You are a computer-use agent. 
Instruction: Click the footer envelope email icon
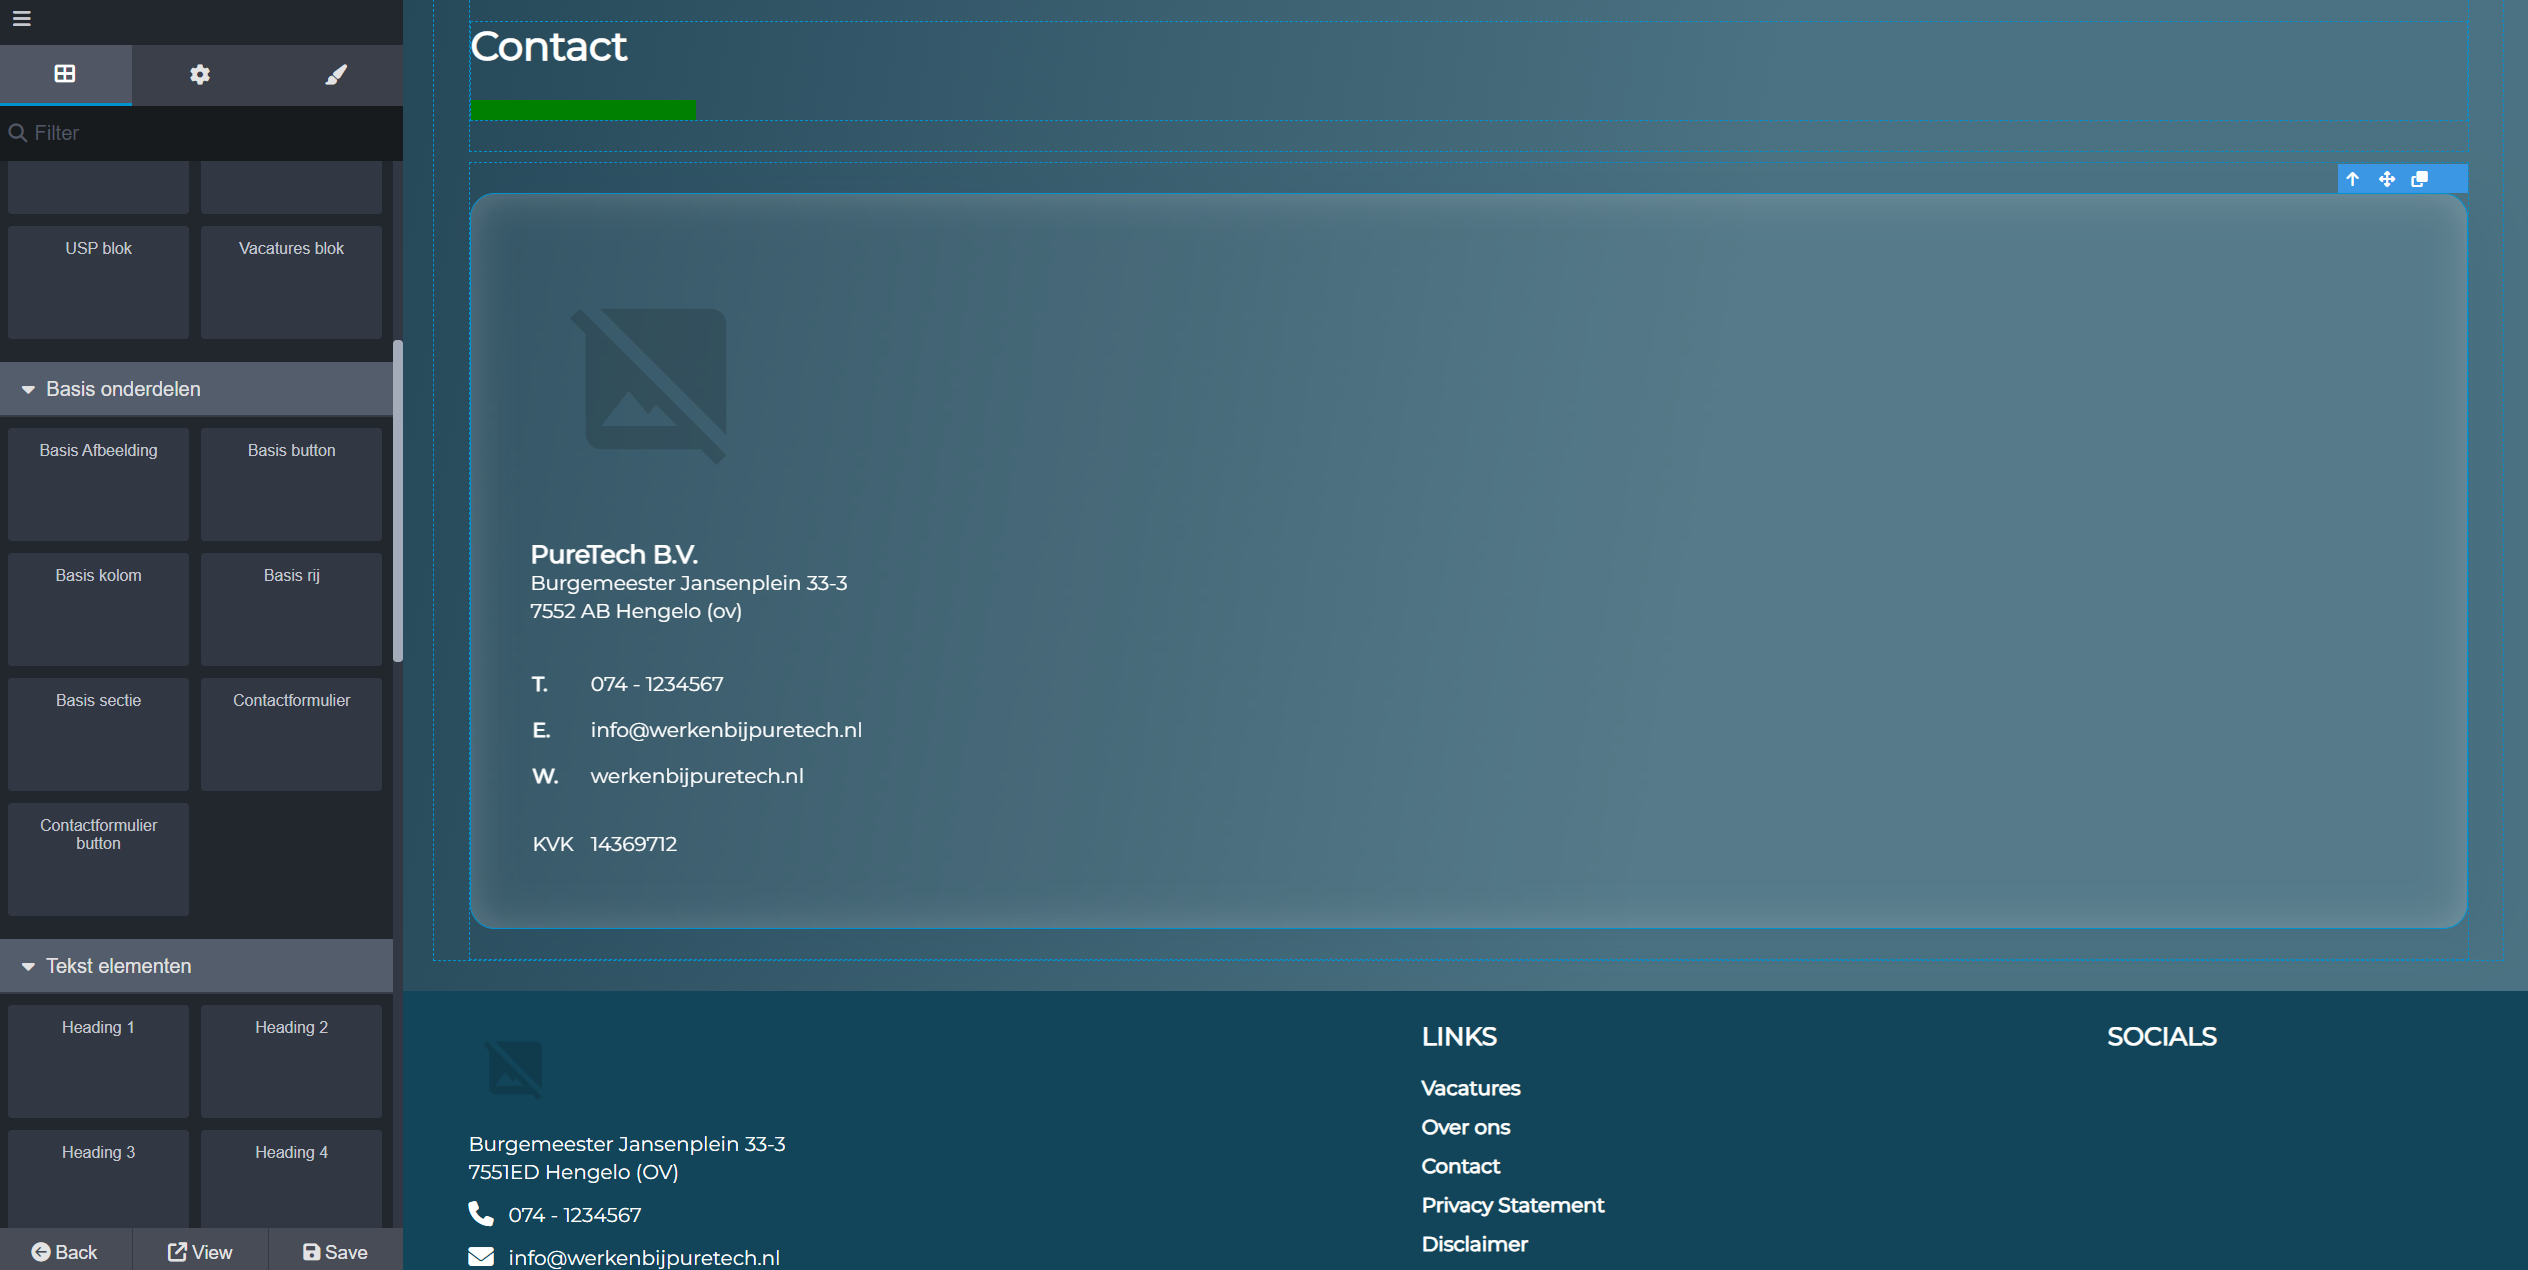pos(481,1257)
